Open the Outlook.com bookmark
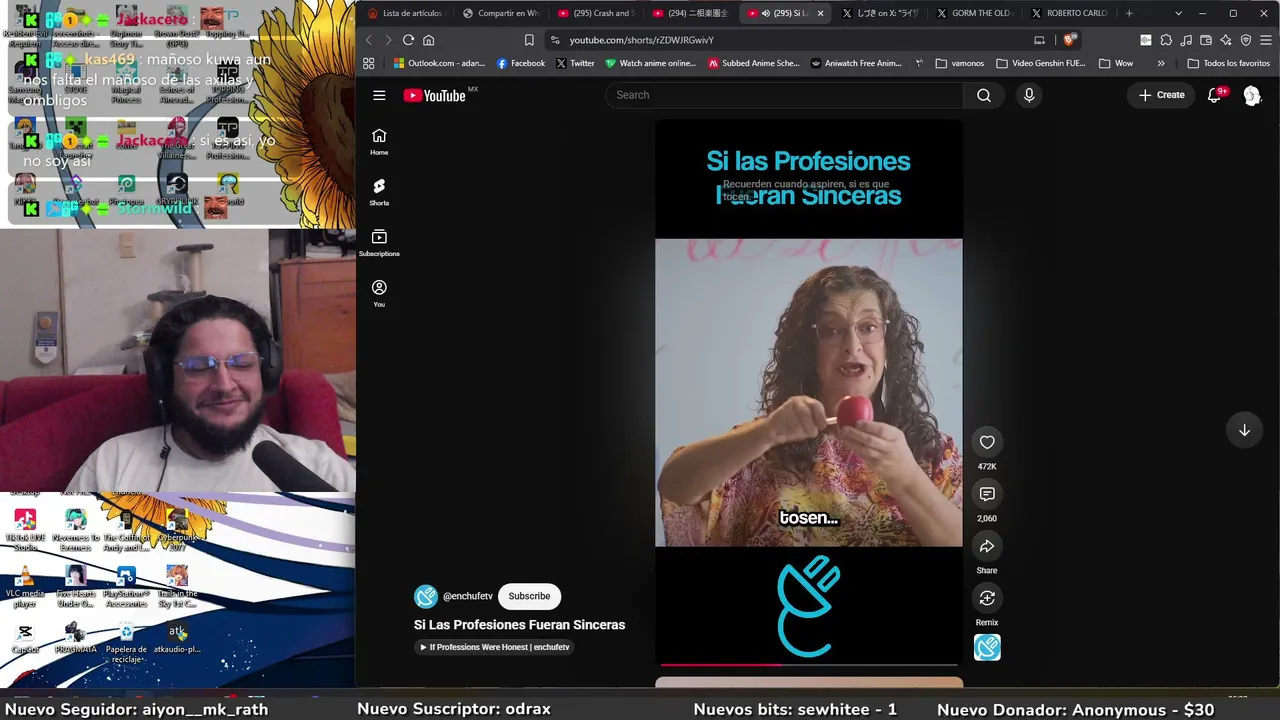Image resolution: width=1280 pixels, height=720 pixels. (x=439, y=63)
